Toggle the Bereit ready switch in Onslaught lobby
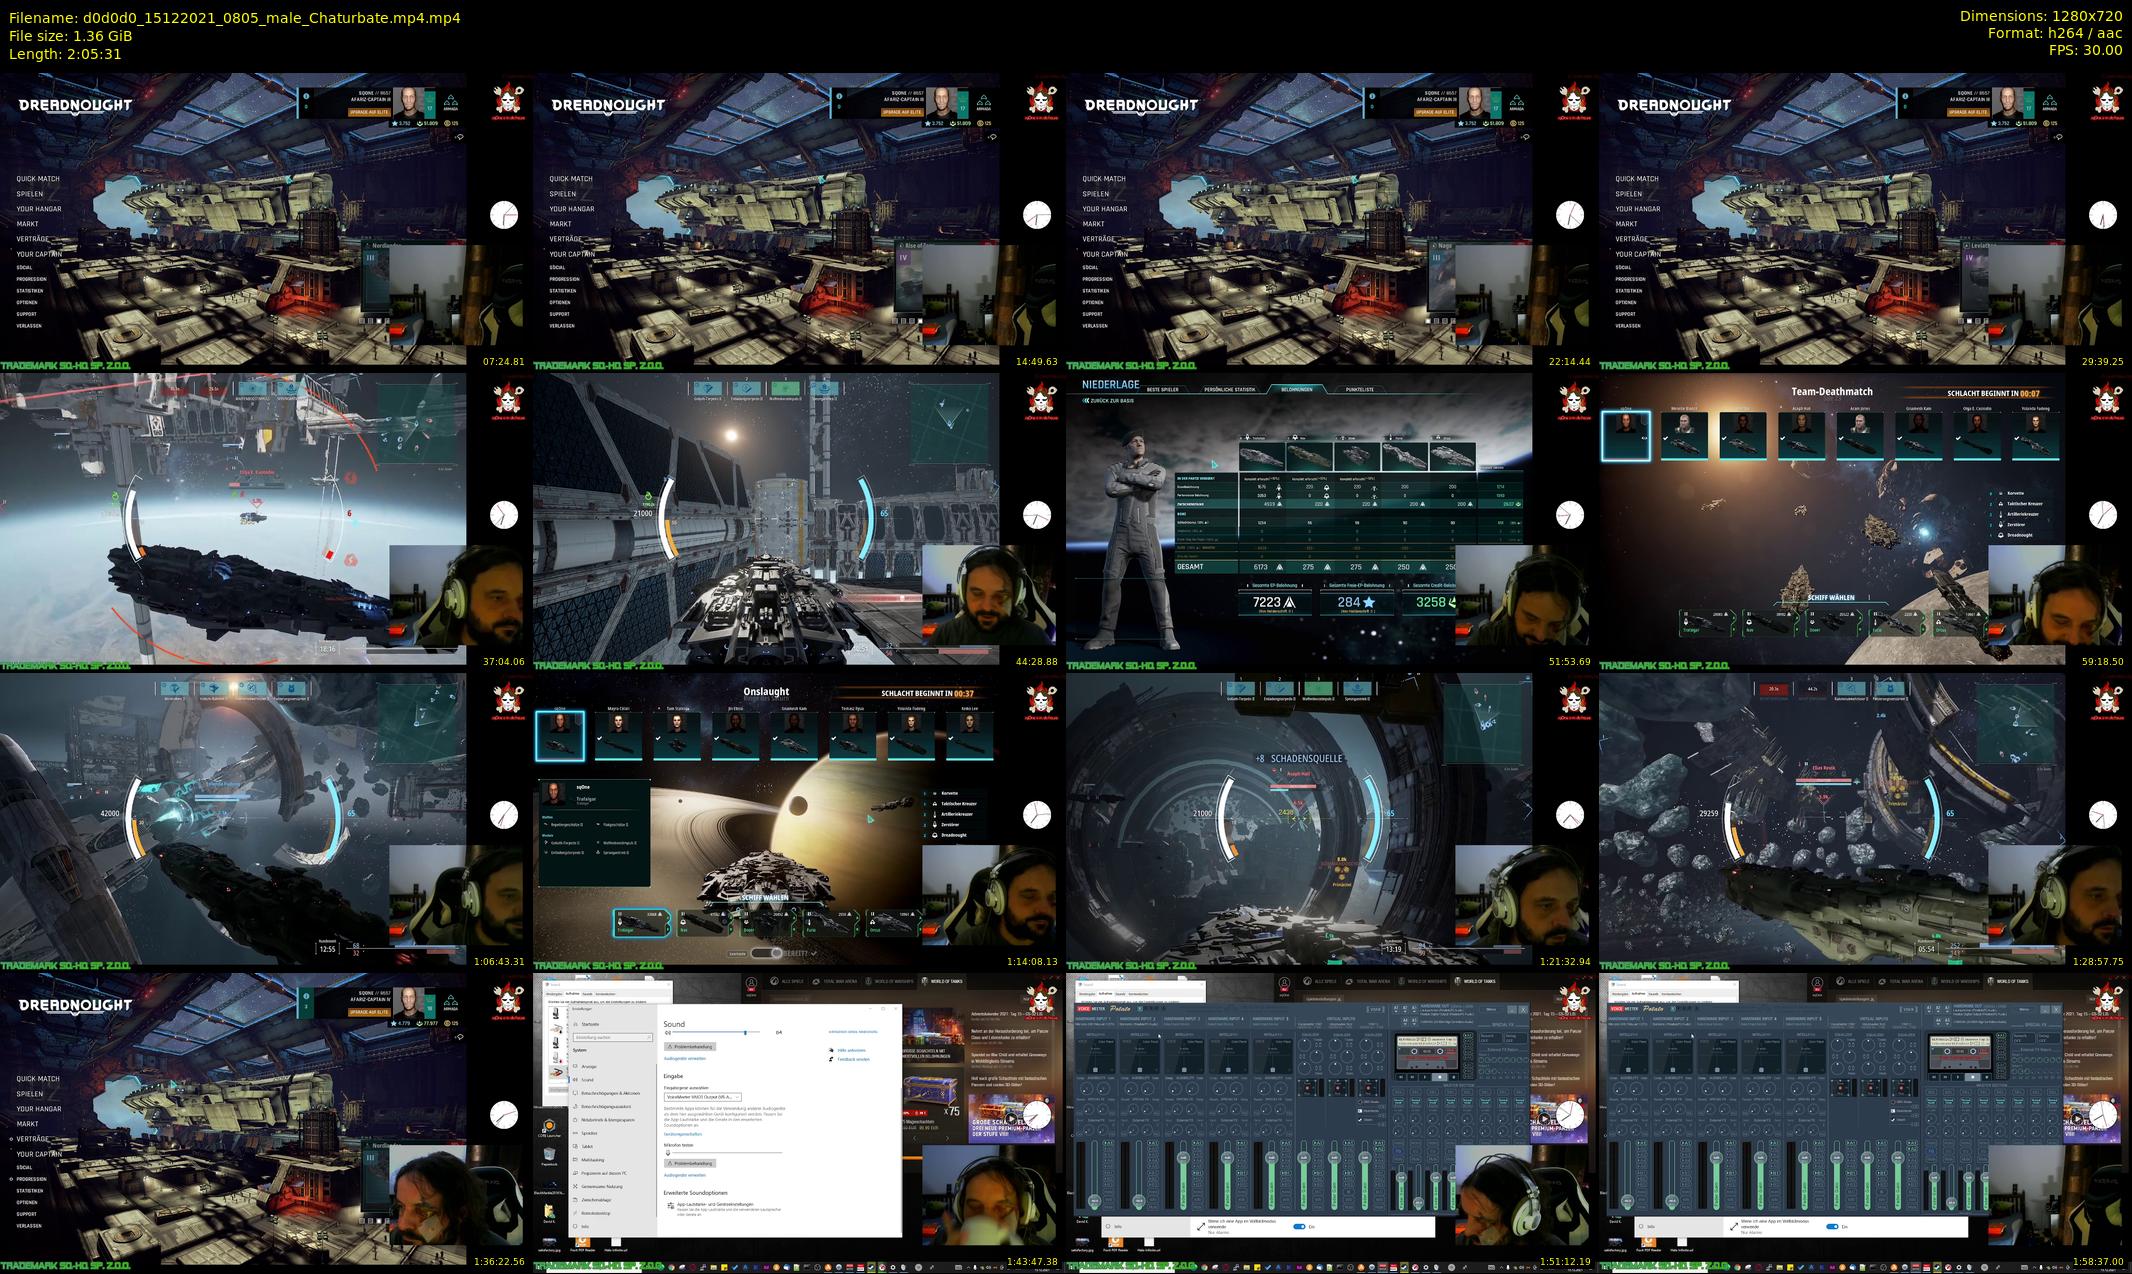The width and height of the screenshot is (2132, 1274). coord(765,953)
